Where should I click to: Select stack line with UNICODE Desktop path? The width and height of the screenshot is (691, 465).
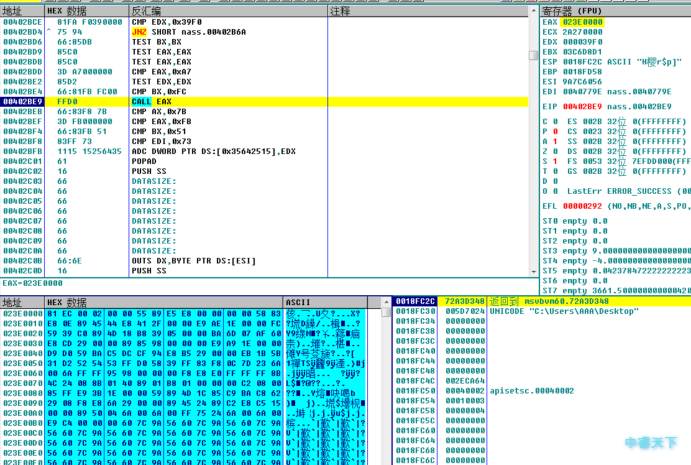541,312
